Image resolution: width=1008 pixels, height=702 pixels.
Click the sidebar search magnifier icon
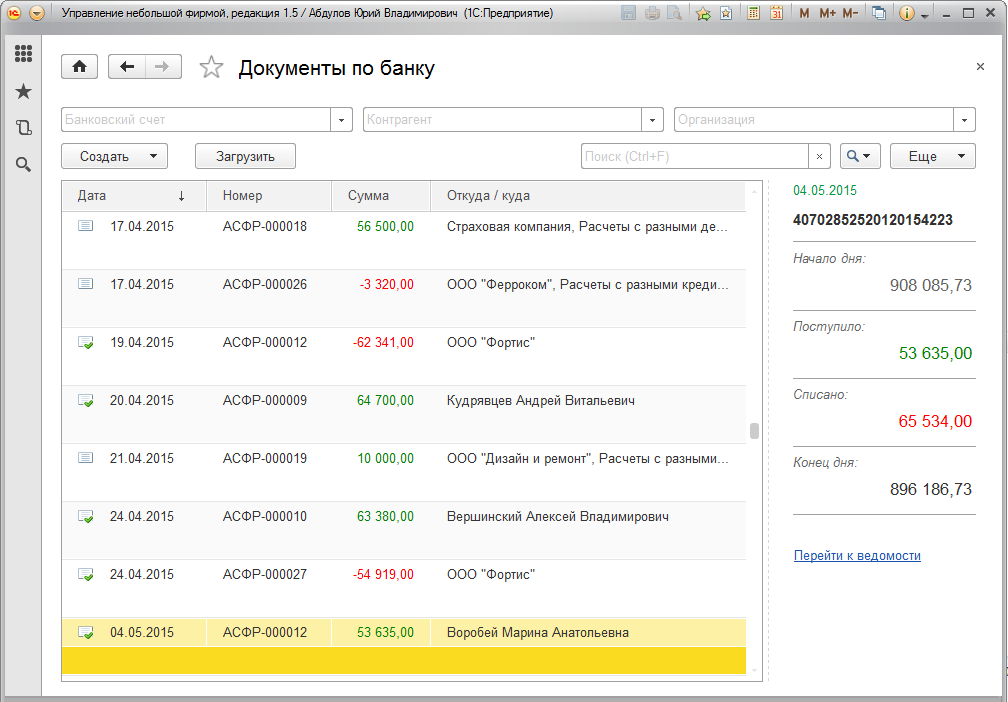click(23, 164)
